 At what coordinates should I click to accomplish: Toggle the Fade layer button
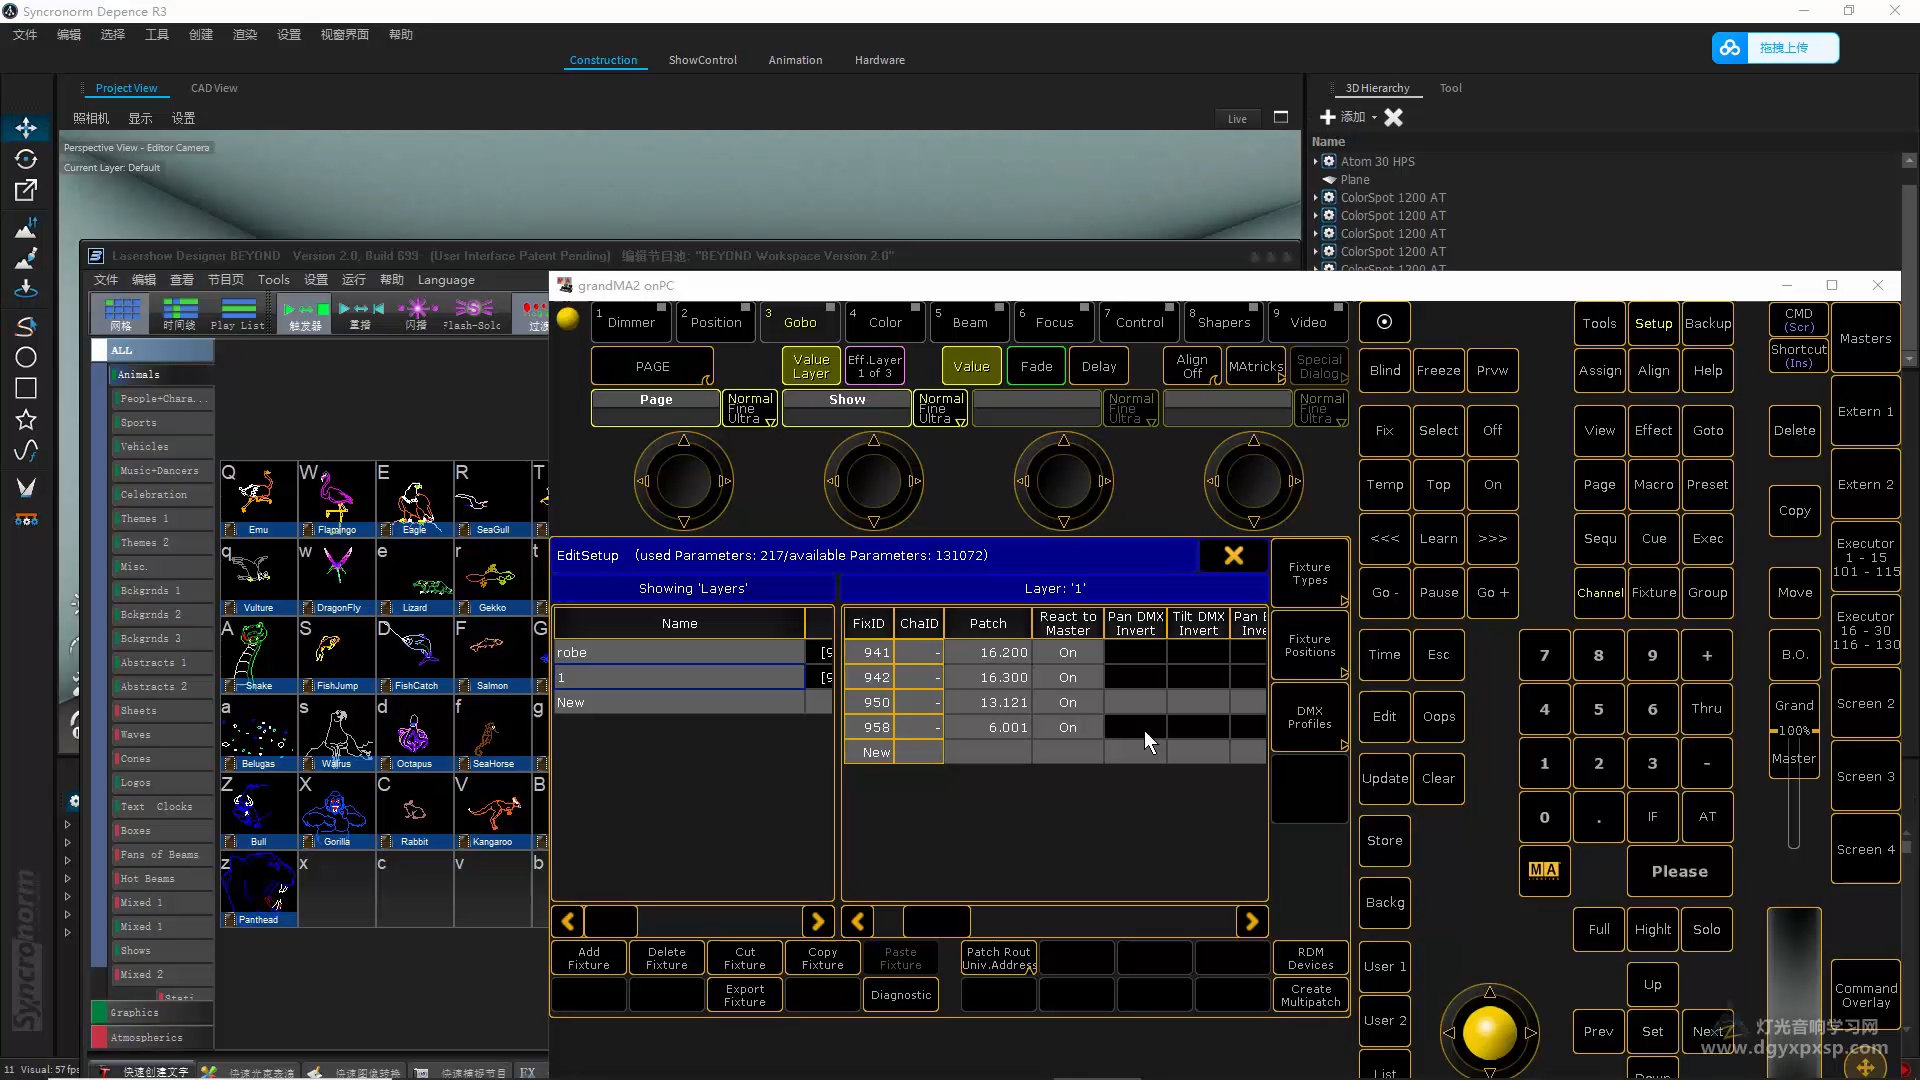1036,366
